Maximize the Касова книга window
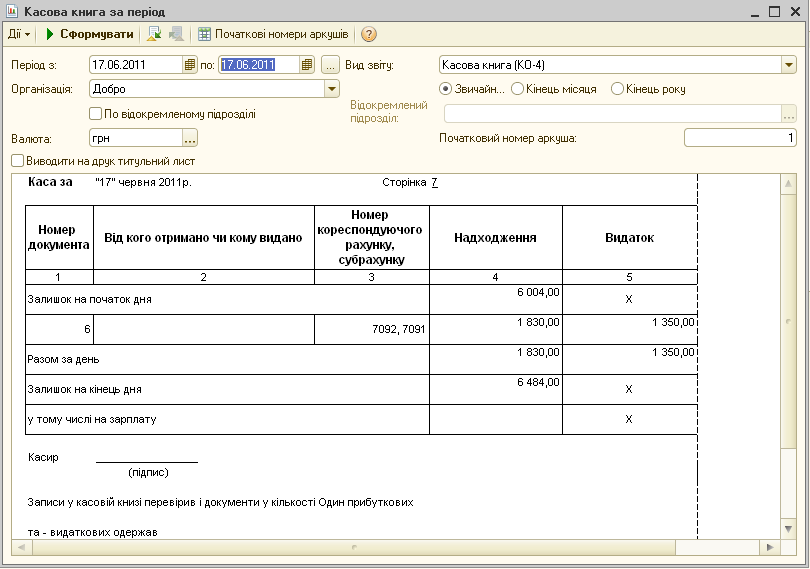810x569 pixels. tap(774, 11)
